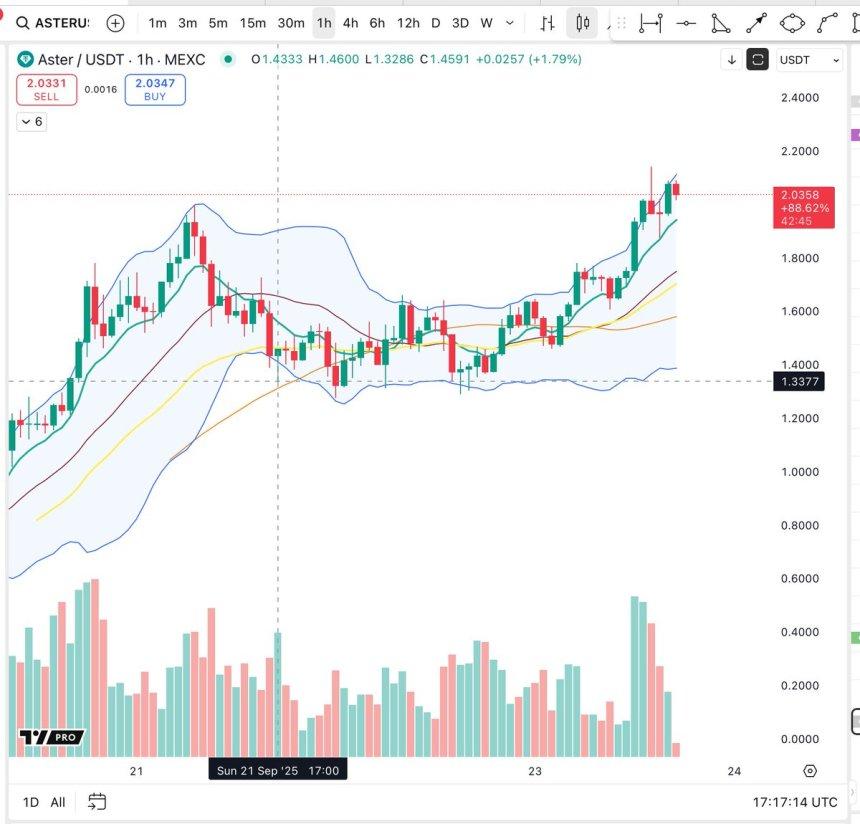860x824 pixels.
Task: Toggle the green market status dot
Action: pos(229,59)
